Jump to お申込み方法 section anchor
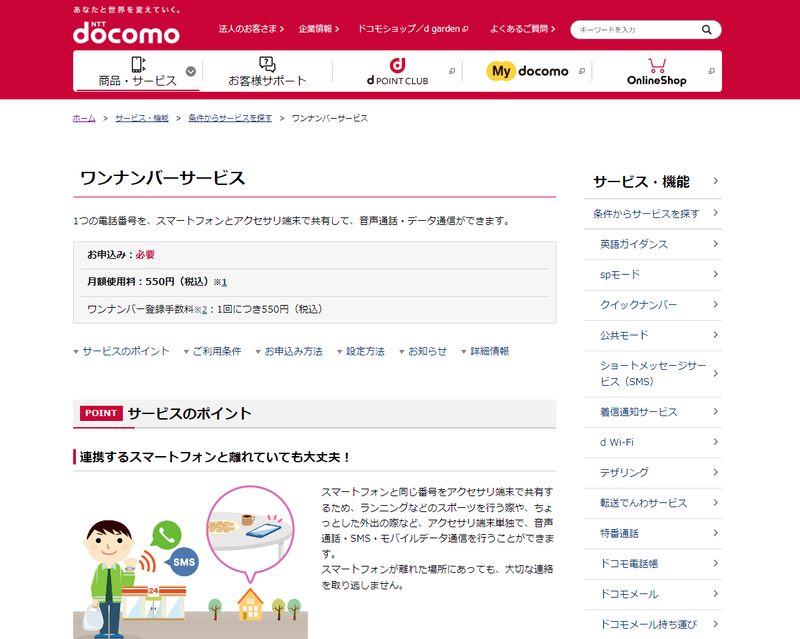The image size is (800, 639). (293, 352)
